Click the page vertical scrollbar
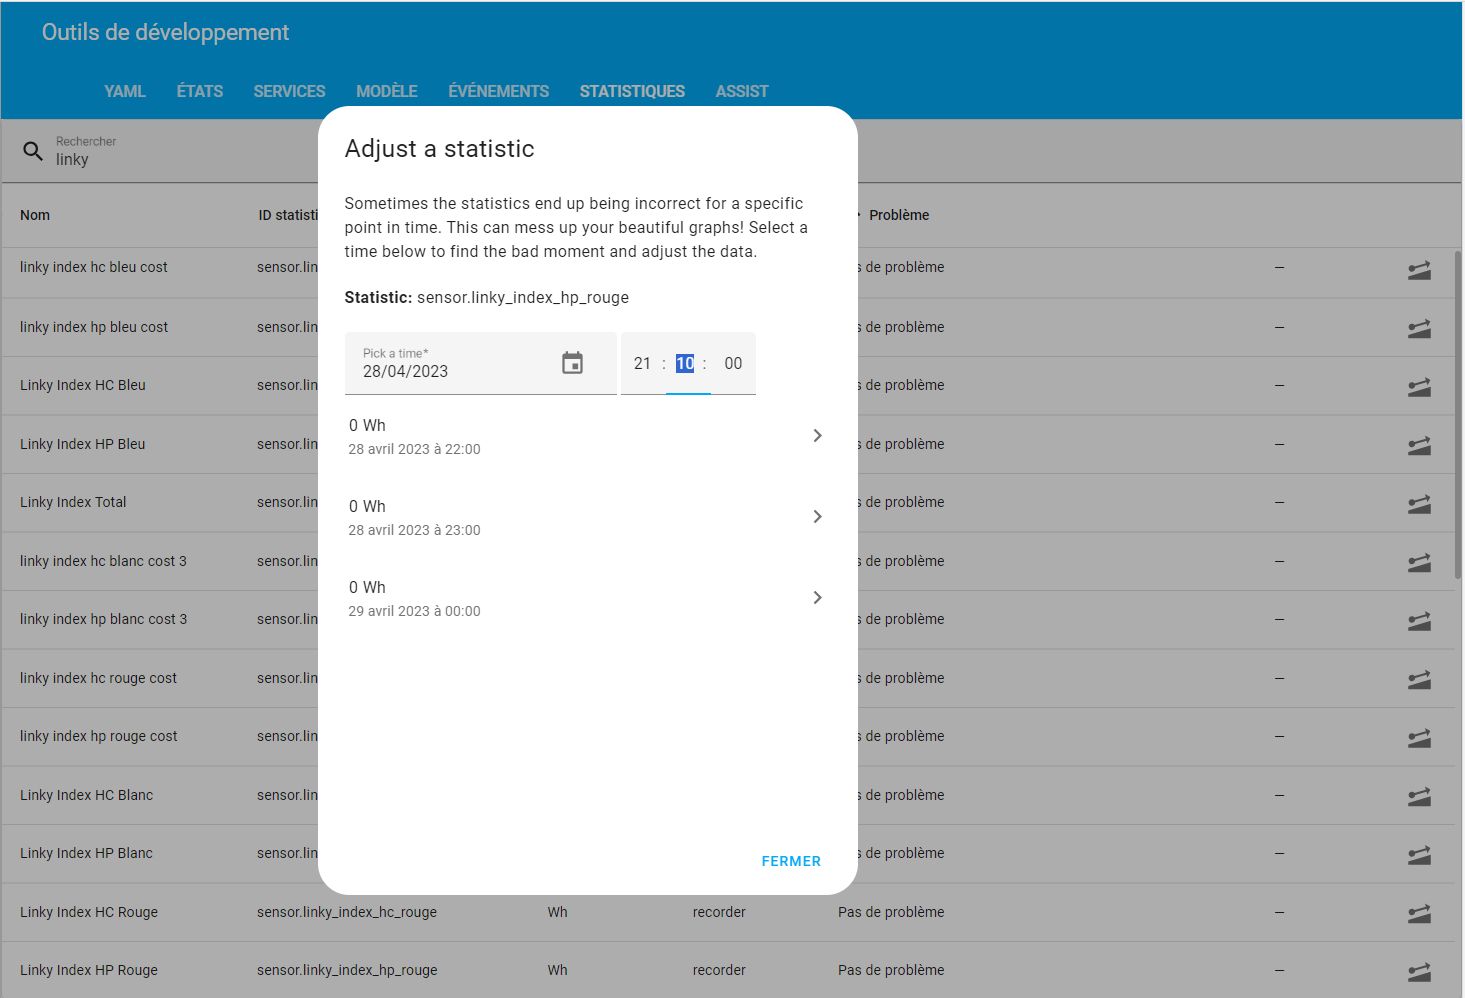Image resolution: width=1465 pixels, height=998 pixels. coord(1459,415)
